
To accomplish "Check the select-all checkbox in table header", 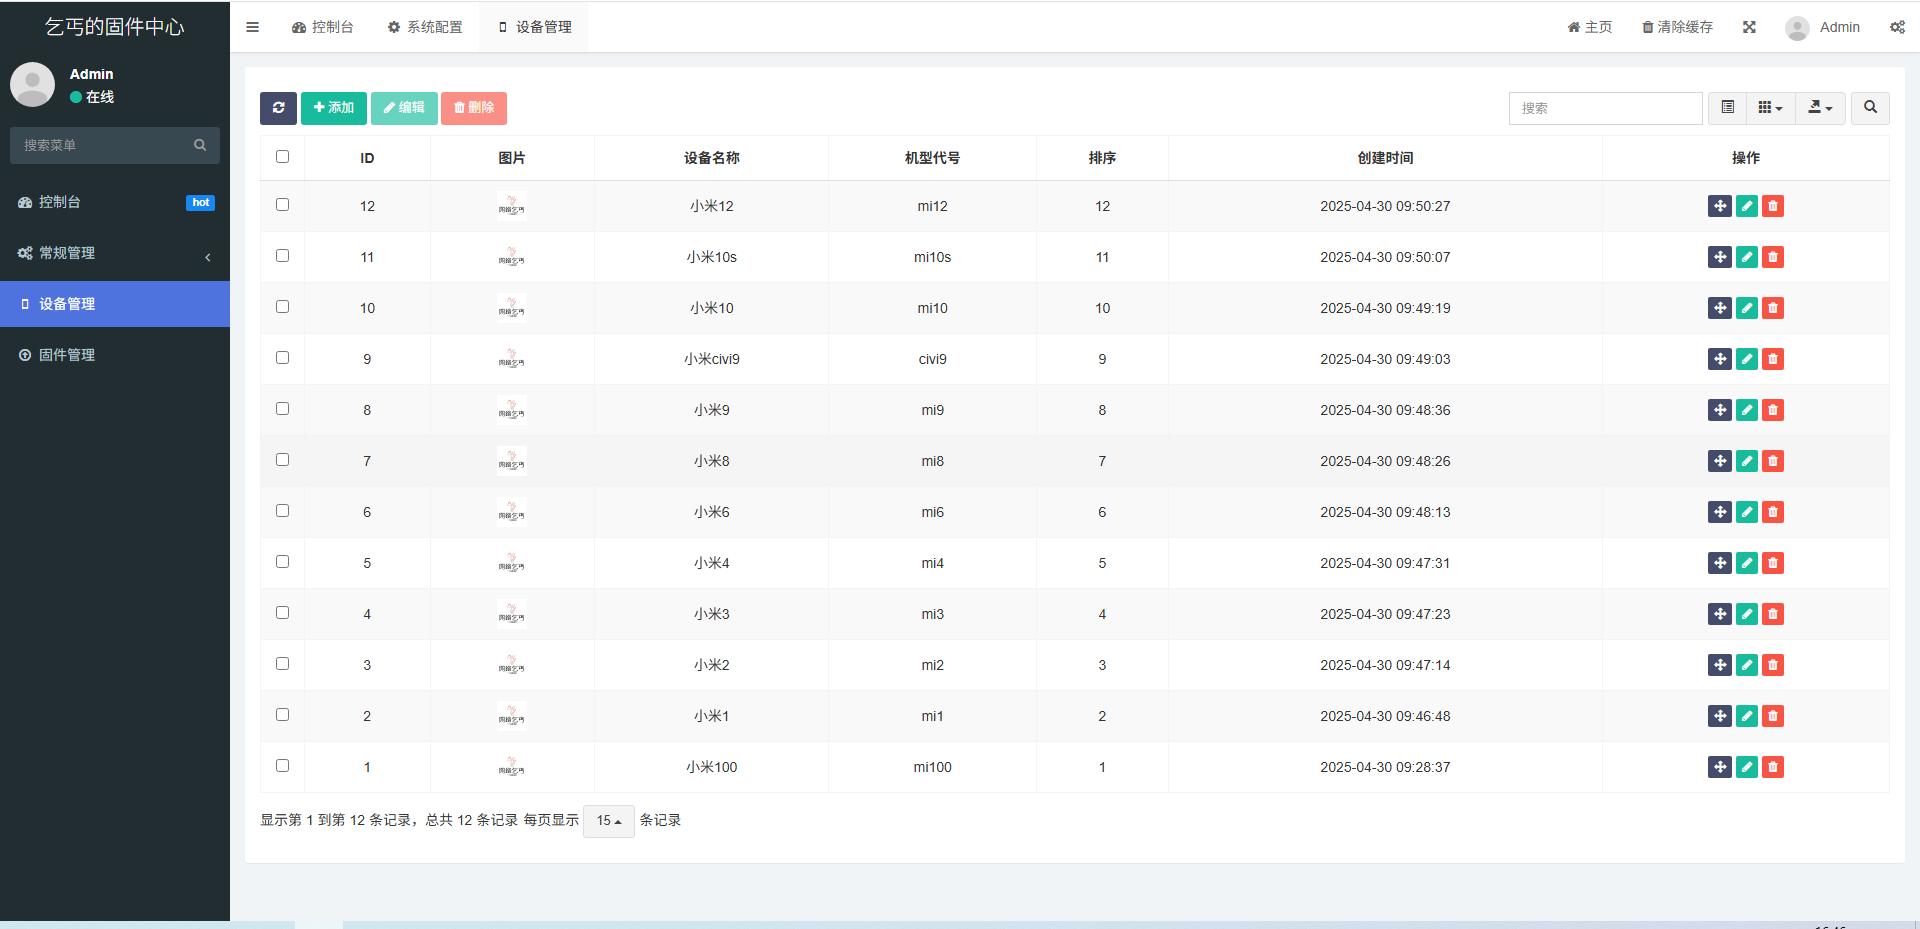I will coord(282,157).
